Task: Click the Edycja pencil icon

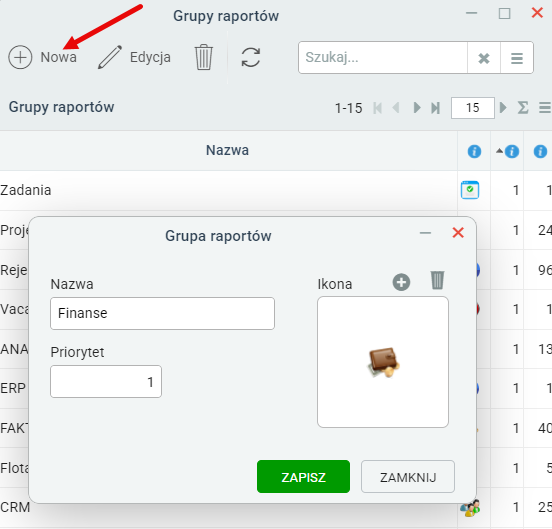Action: tap(110, 57)
